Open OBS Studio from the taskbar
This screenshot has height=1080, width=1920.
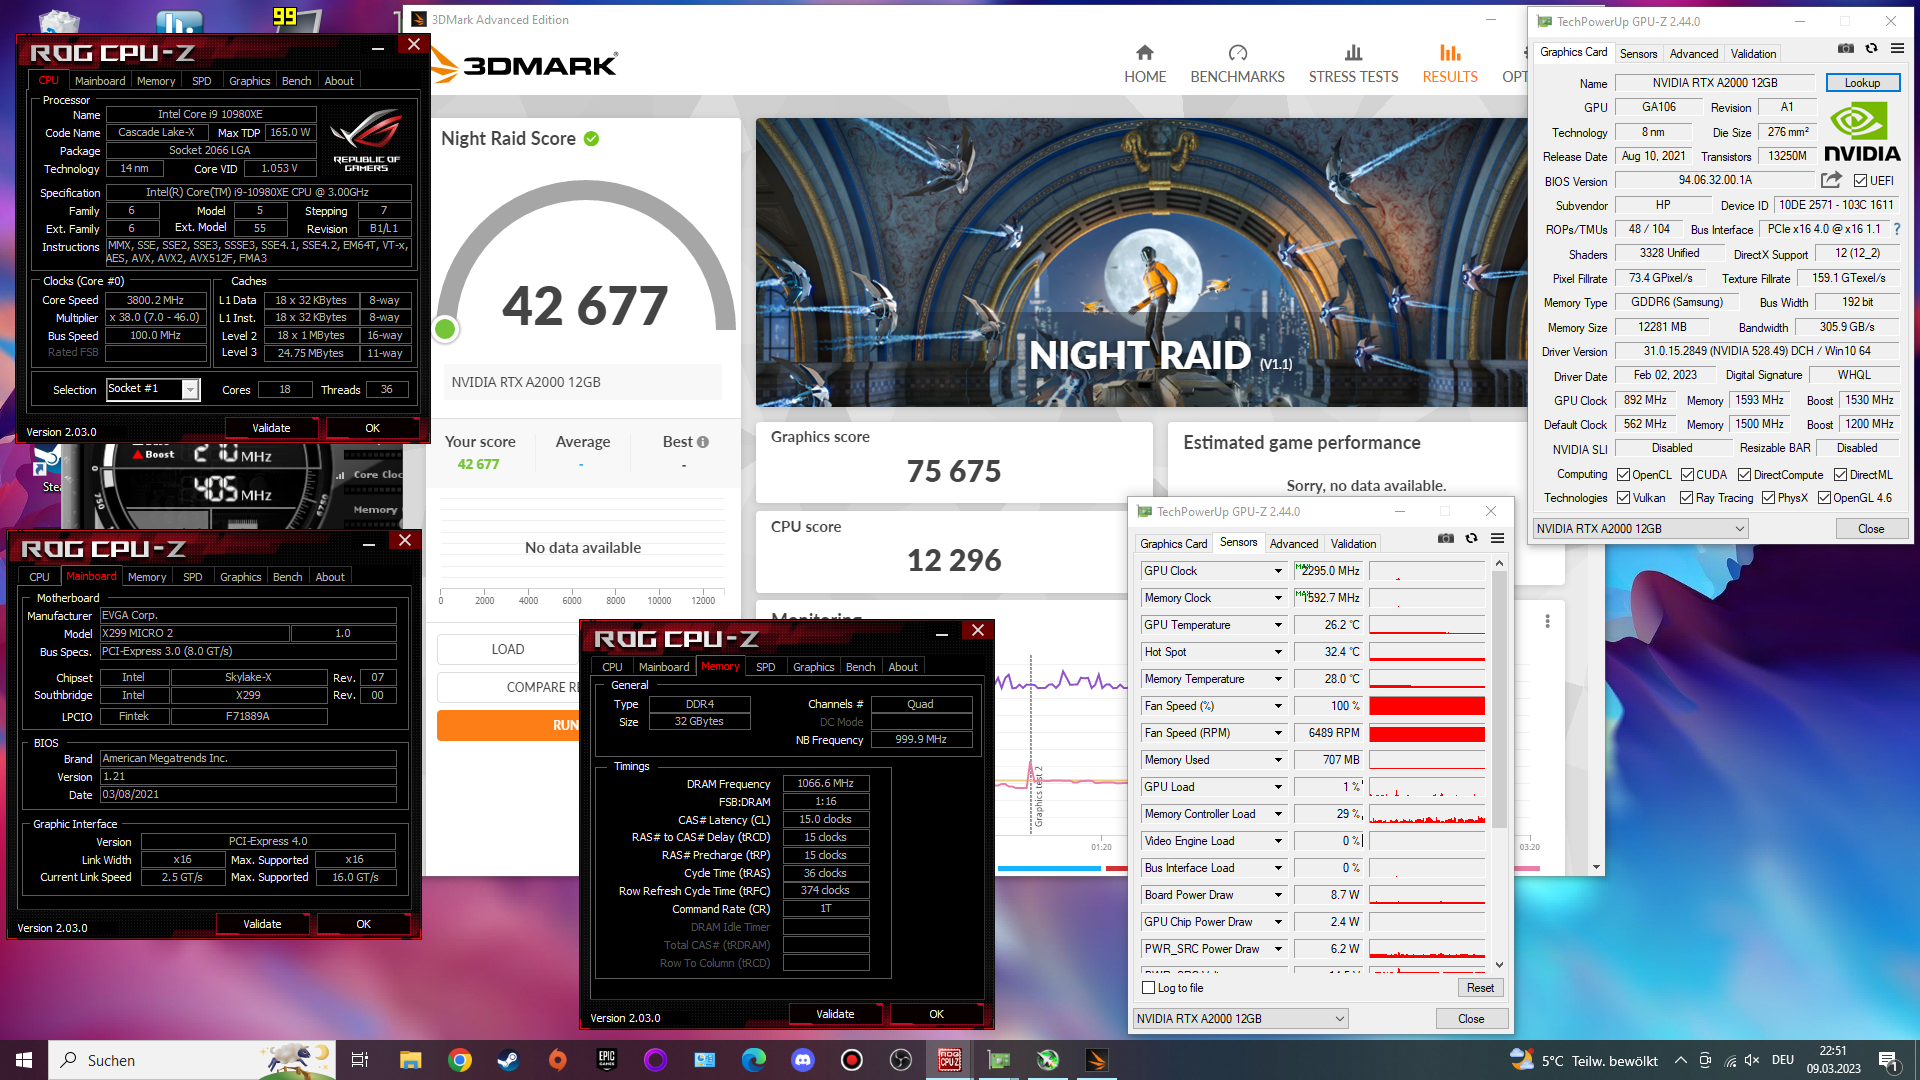point(901,1060)
